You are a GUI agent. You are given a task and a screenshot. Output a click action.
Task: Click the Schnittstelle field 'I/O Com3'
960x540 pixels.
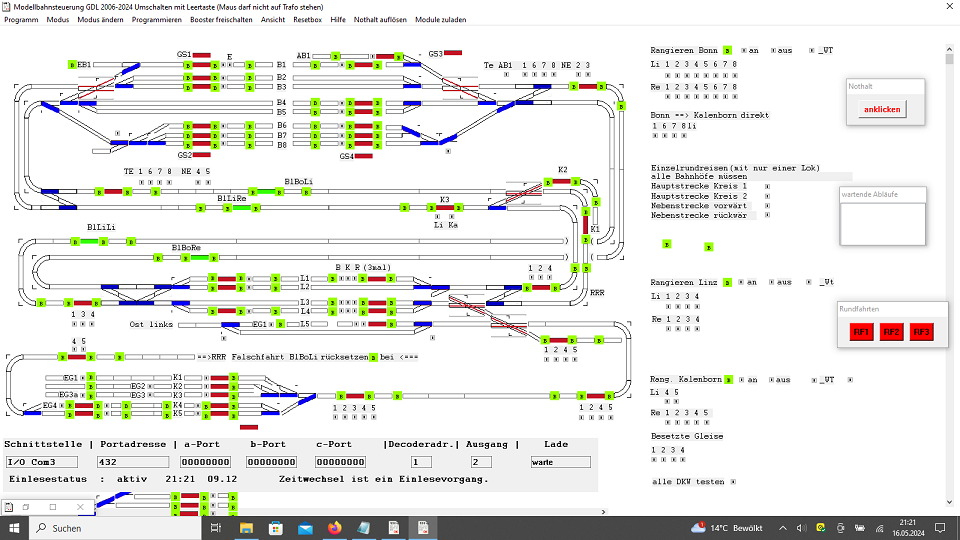coord(42,462)
